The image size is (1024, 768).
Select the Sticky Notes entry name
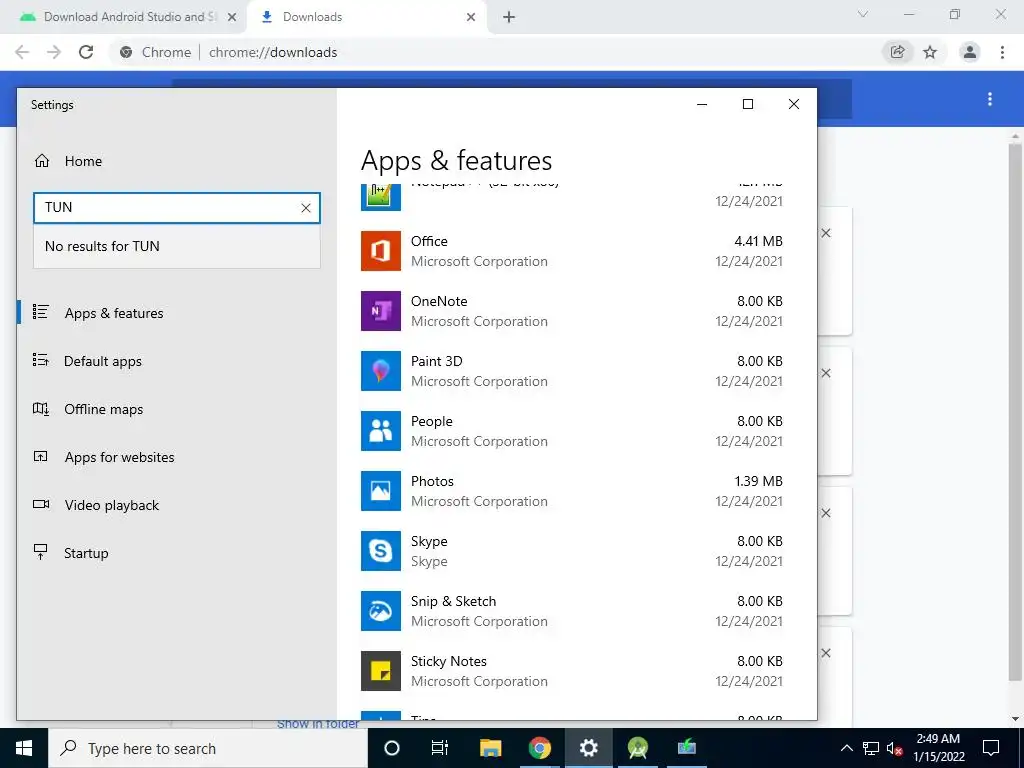click(x=449, y=661)
